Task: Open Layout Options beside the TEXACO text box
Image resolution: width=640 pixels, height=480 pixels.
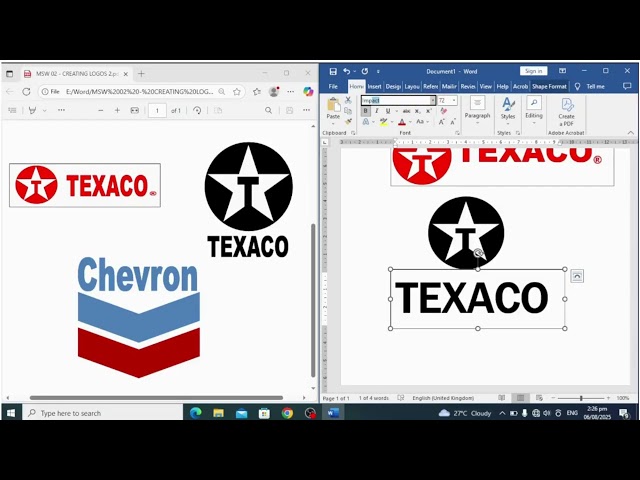Action: pos(577,276)
